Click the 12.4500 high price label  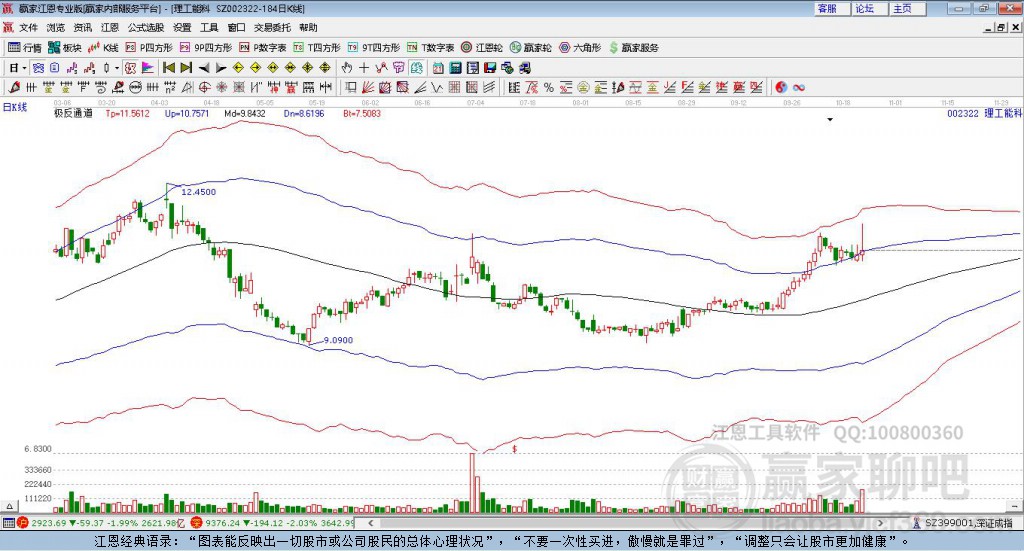pyautogui.click(x=199, y=192)
